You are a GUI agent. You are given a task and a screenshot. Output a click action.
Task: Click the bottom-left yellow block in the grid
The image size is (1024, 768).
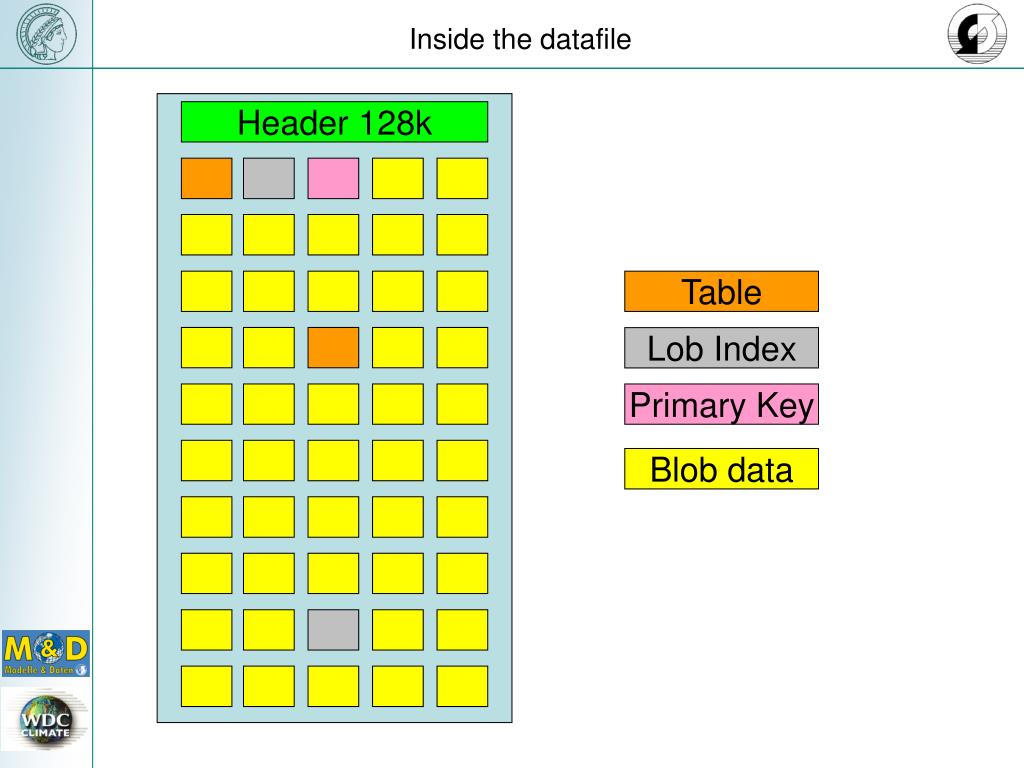206,686
